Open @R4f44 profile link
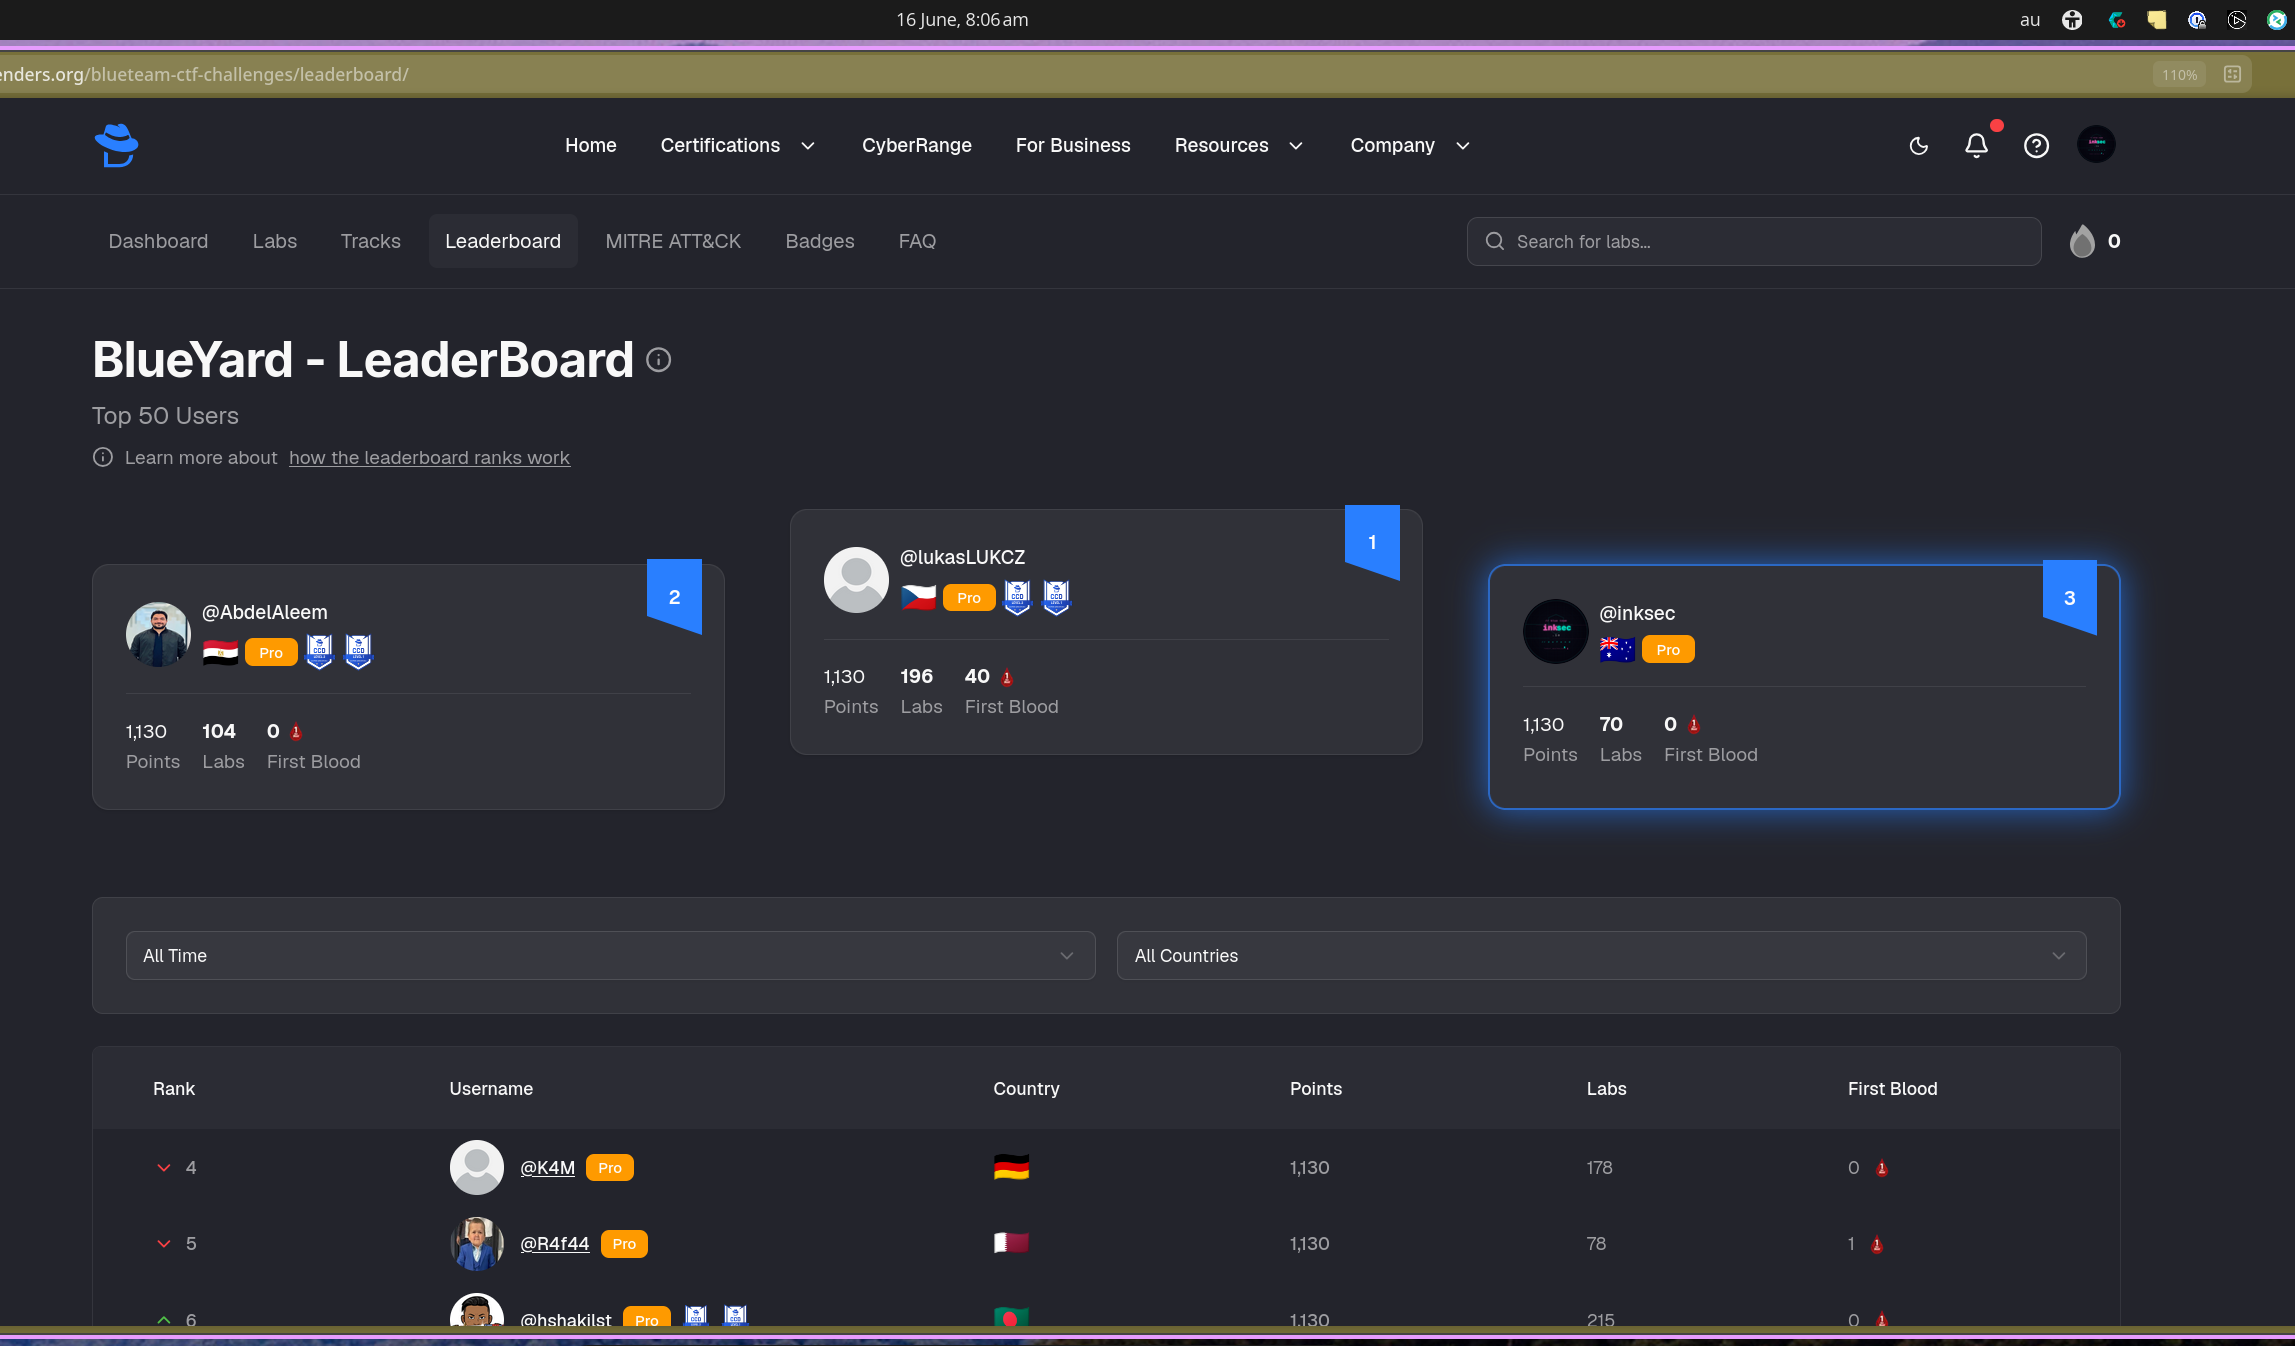This screenshot has height=1346, width=2295. 555,1244
